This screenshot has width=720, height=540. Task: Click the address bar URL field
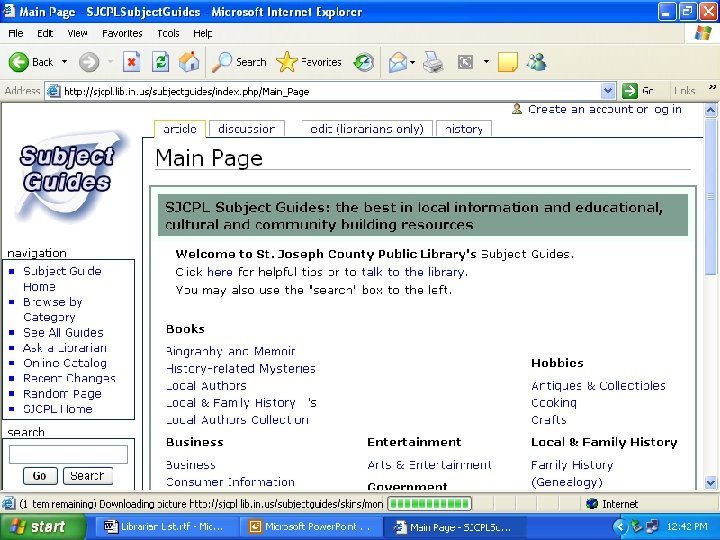coord(331,91)
